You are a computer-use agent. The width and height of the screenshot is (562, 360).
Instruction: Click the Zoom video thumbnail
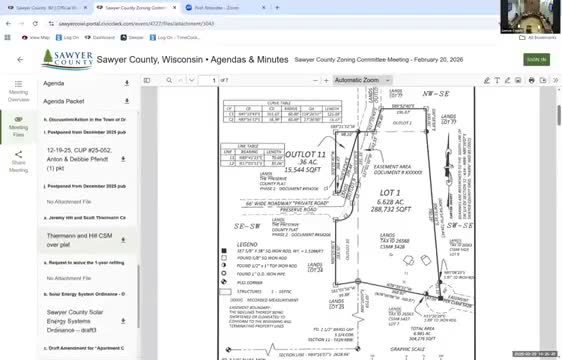click(x=530, y=16)
